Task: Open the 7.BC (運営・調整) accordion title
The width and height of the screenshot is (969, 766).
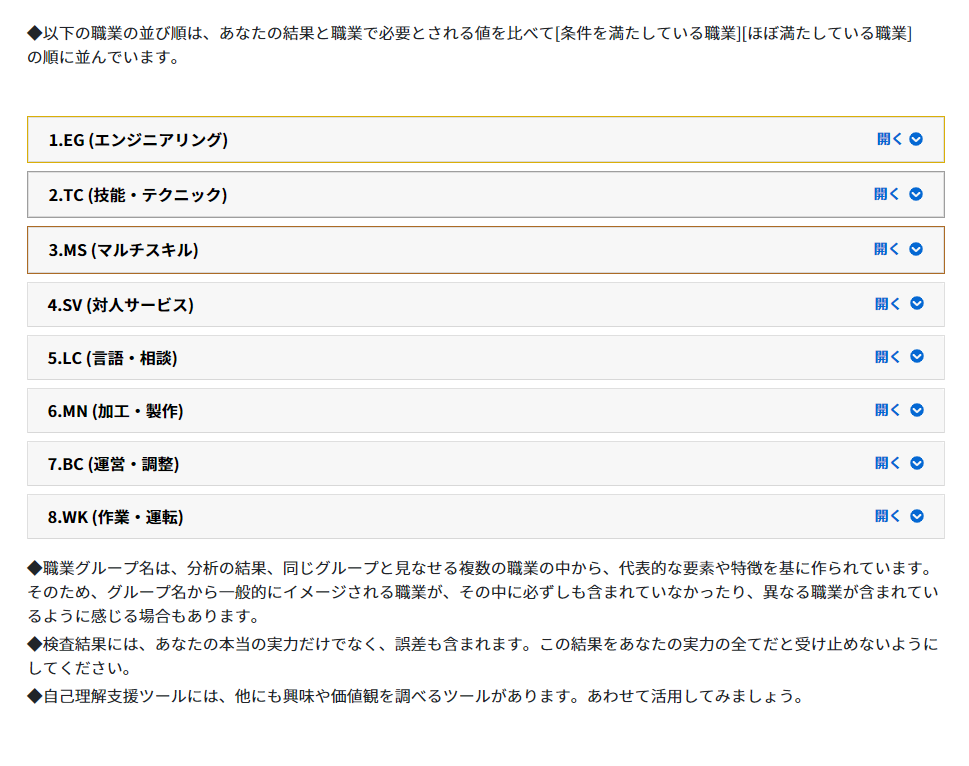Action: click(114, 465)
